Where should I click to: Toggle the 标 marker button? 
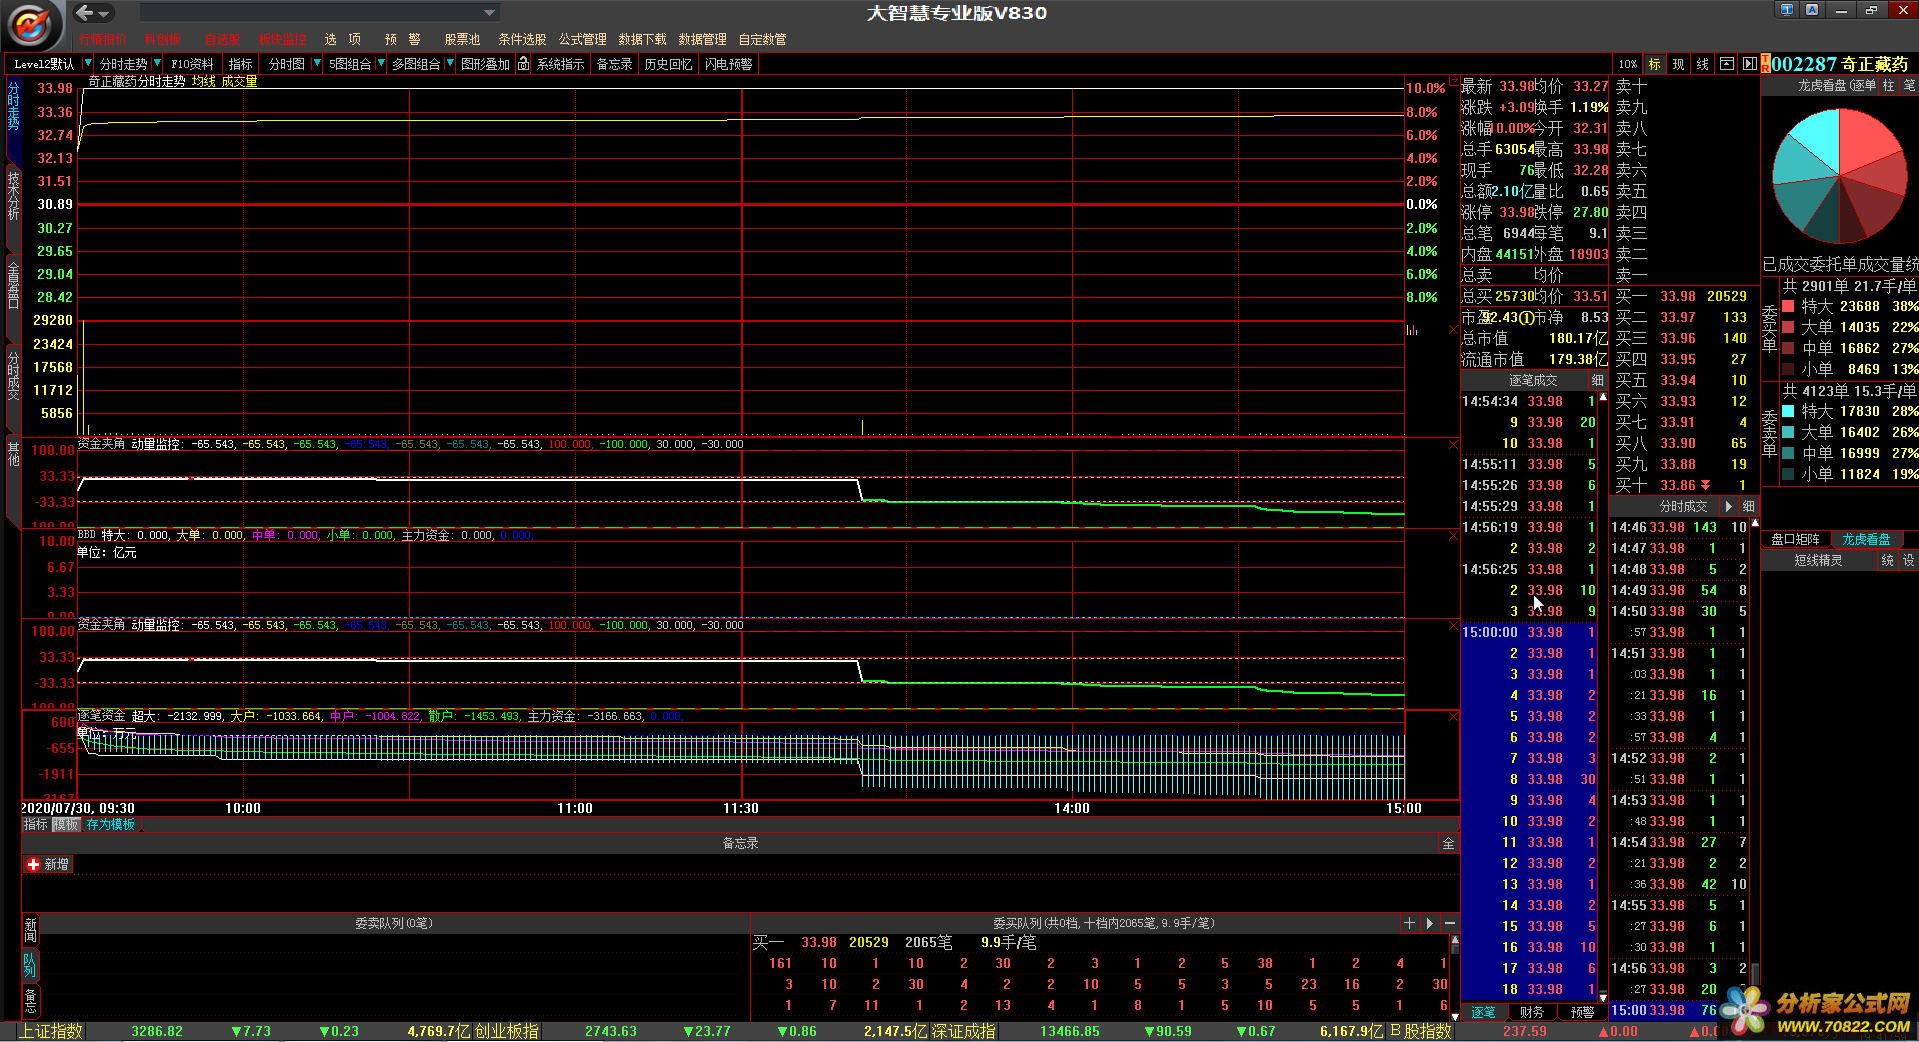[1654, 64]
